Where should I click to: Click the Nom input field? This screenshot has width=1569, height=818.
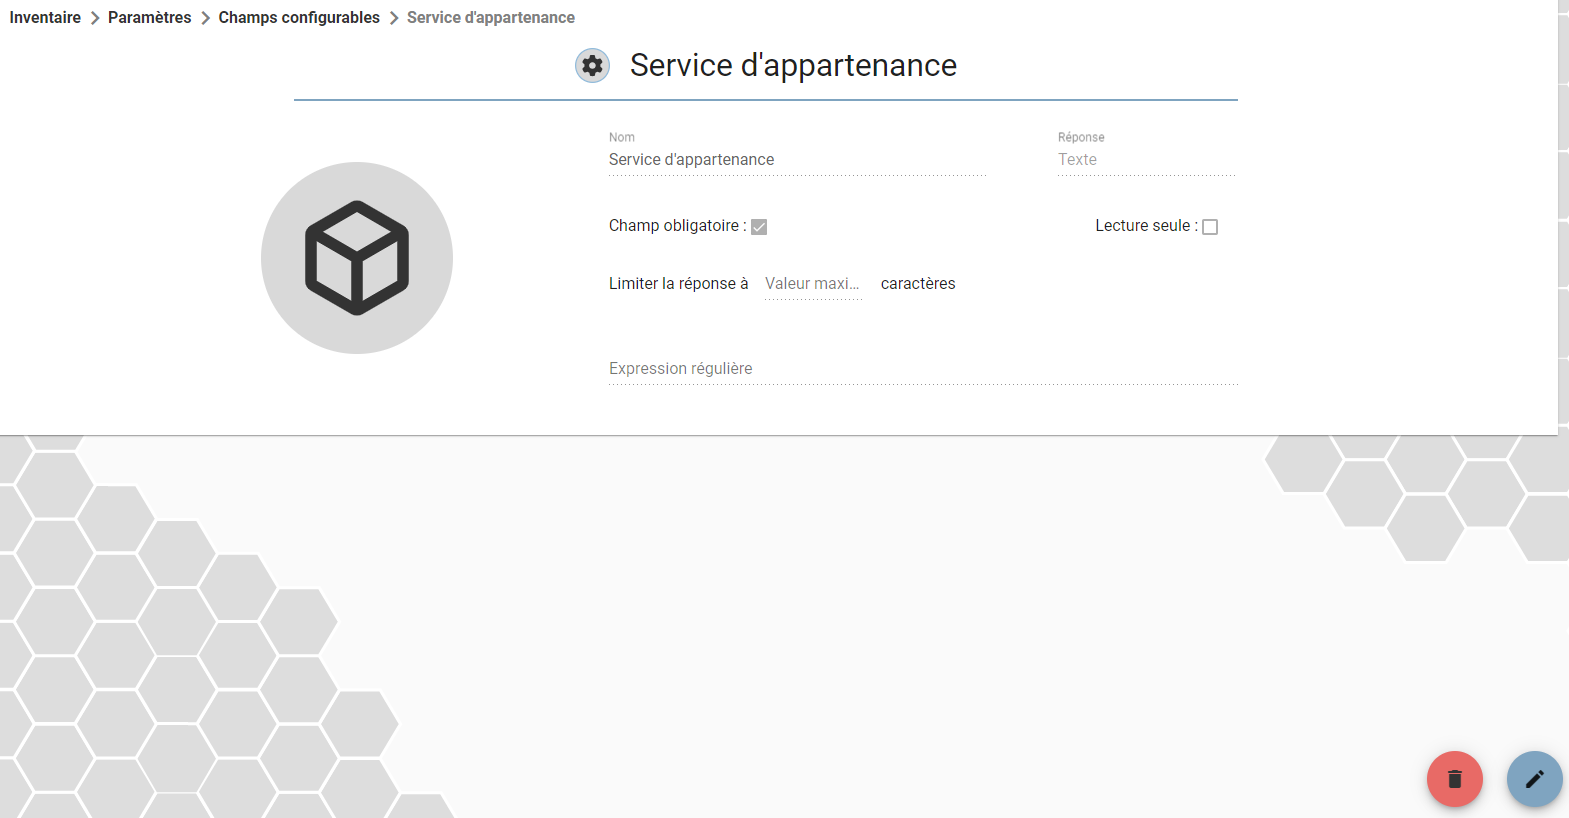pos(797,160)
